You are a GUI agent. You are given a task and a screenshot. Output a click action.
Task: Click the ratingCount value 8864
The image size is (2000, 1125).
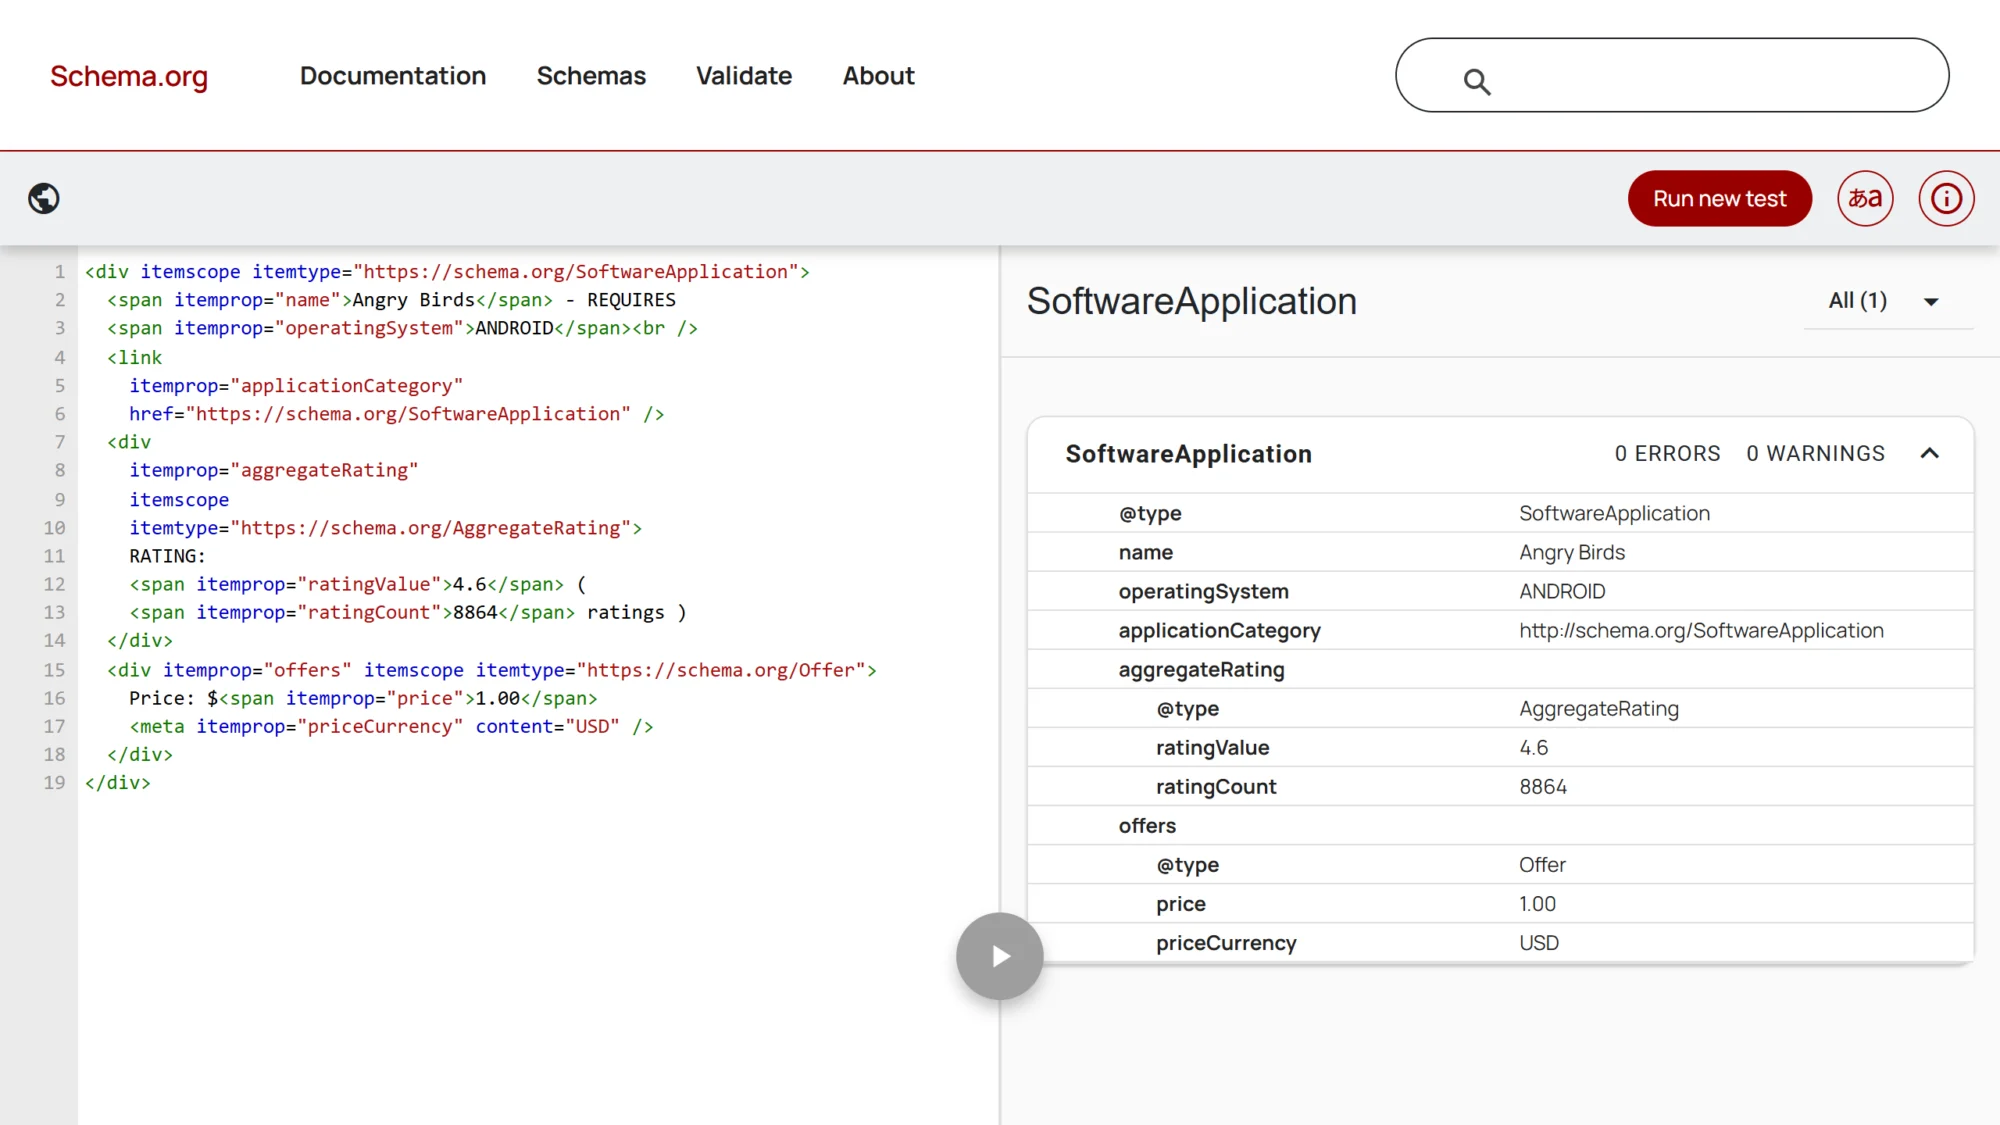pos(1543,787)
